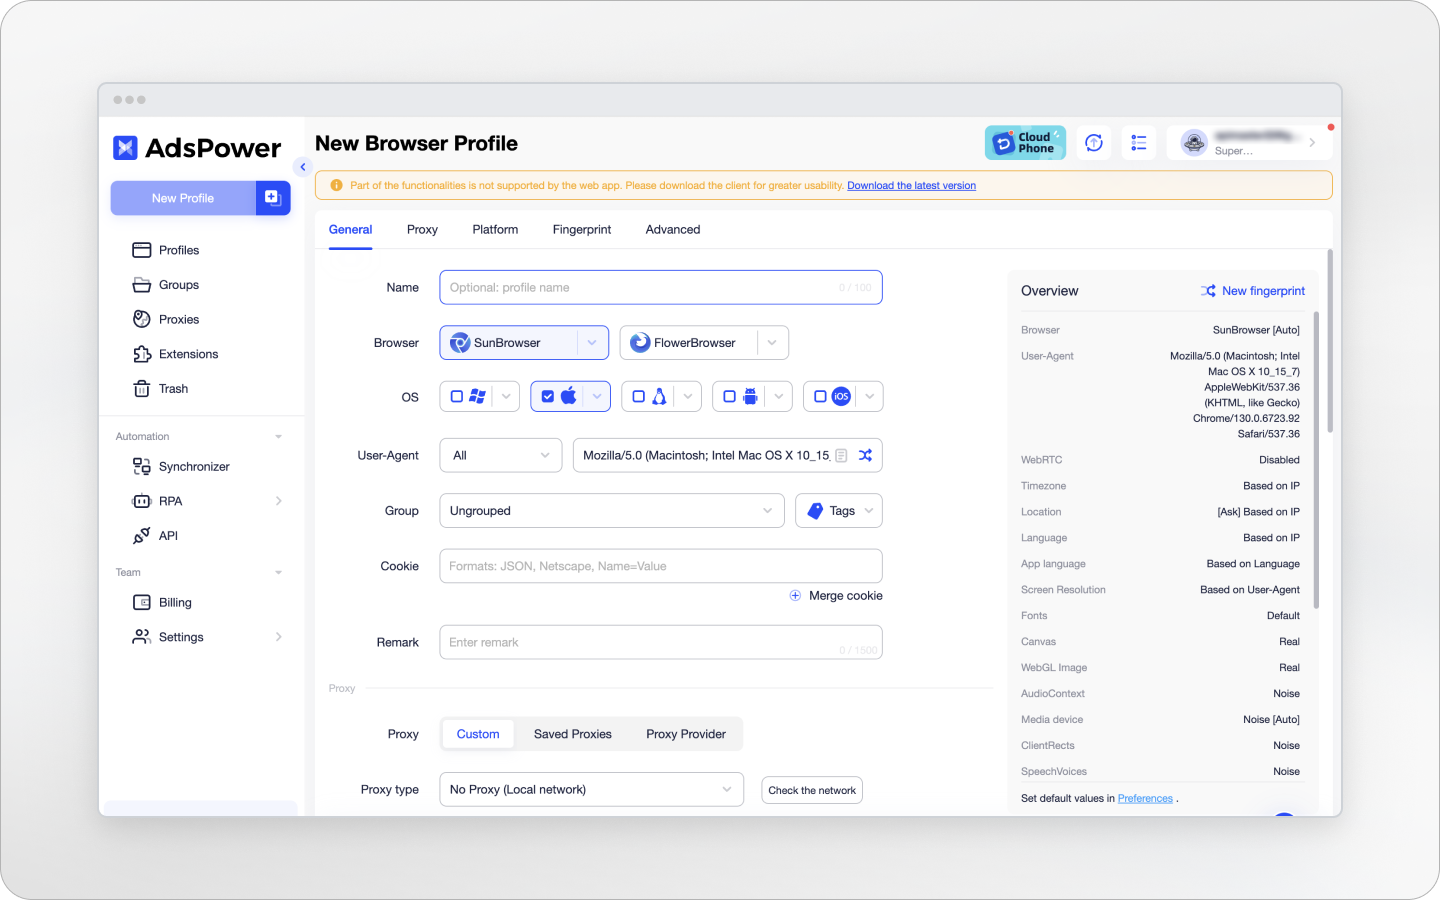Enable the iOS operating system checkbox
1440x900 pixels.
[820, 396]
